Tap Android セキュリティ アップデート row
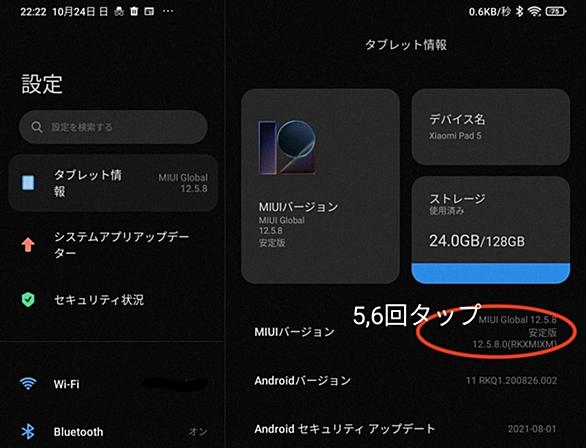586x448 pixels. 405,429
